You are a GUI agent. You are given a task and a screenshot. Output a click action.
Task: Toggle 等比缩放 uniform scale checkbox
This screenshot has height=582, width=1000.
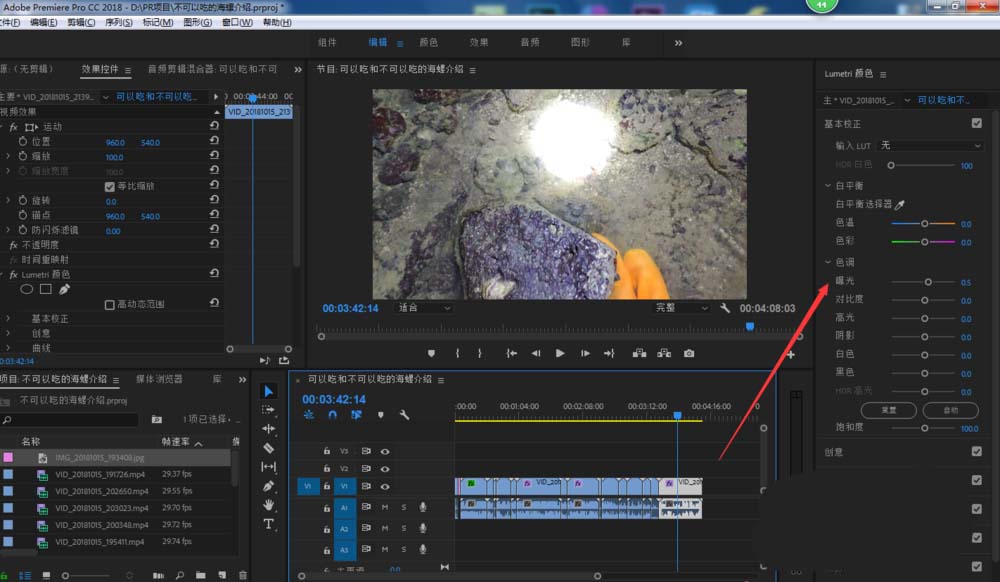[110, 186]
